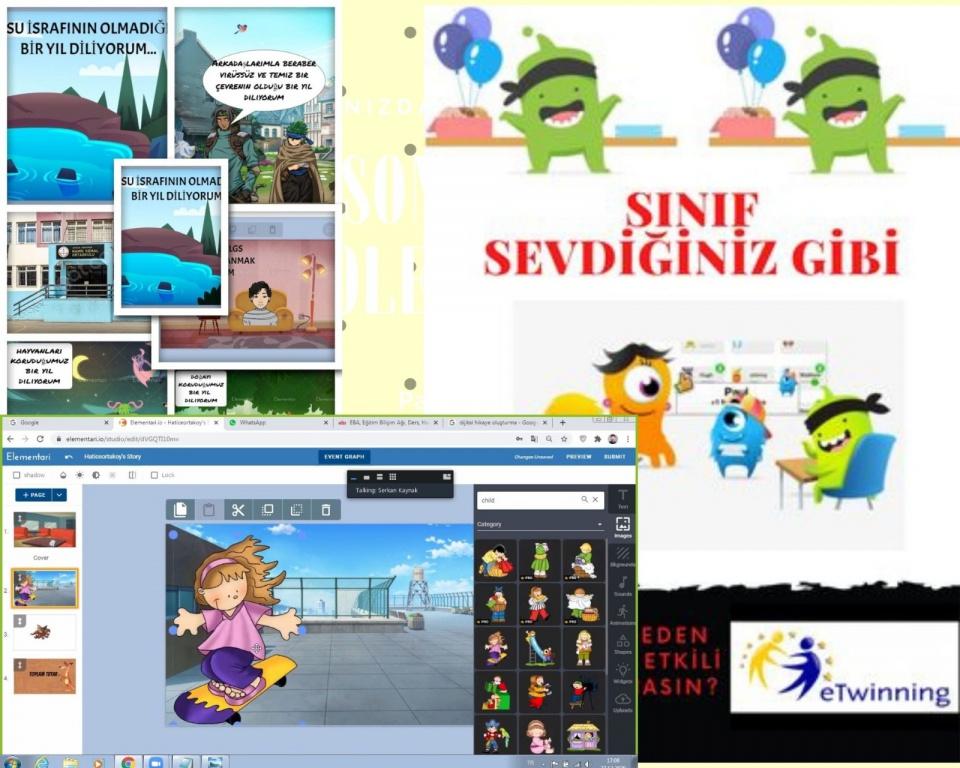Click the contrast half-circle icon
The width and height of the screenshot is (960, 768).
[x=96, y=475]
